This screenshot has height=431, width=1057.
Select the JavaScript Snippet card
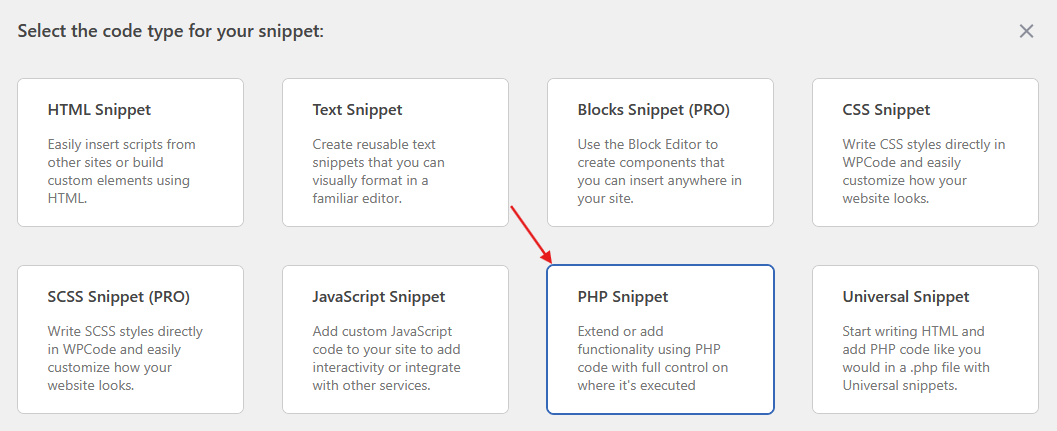[395, 339]
